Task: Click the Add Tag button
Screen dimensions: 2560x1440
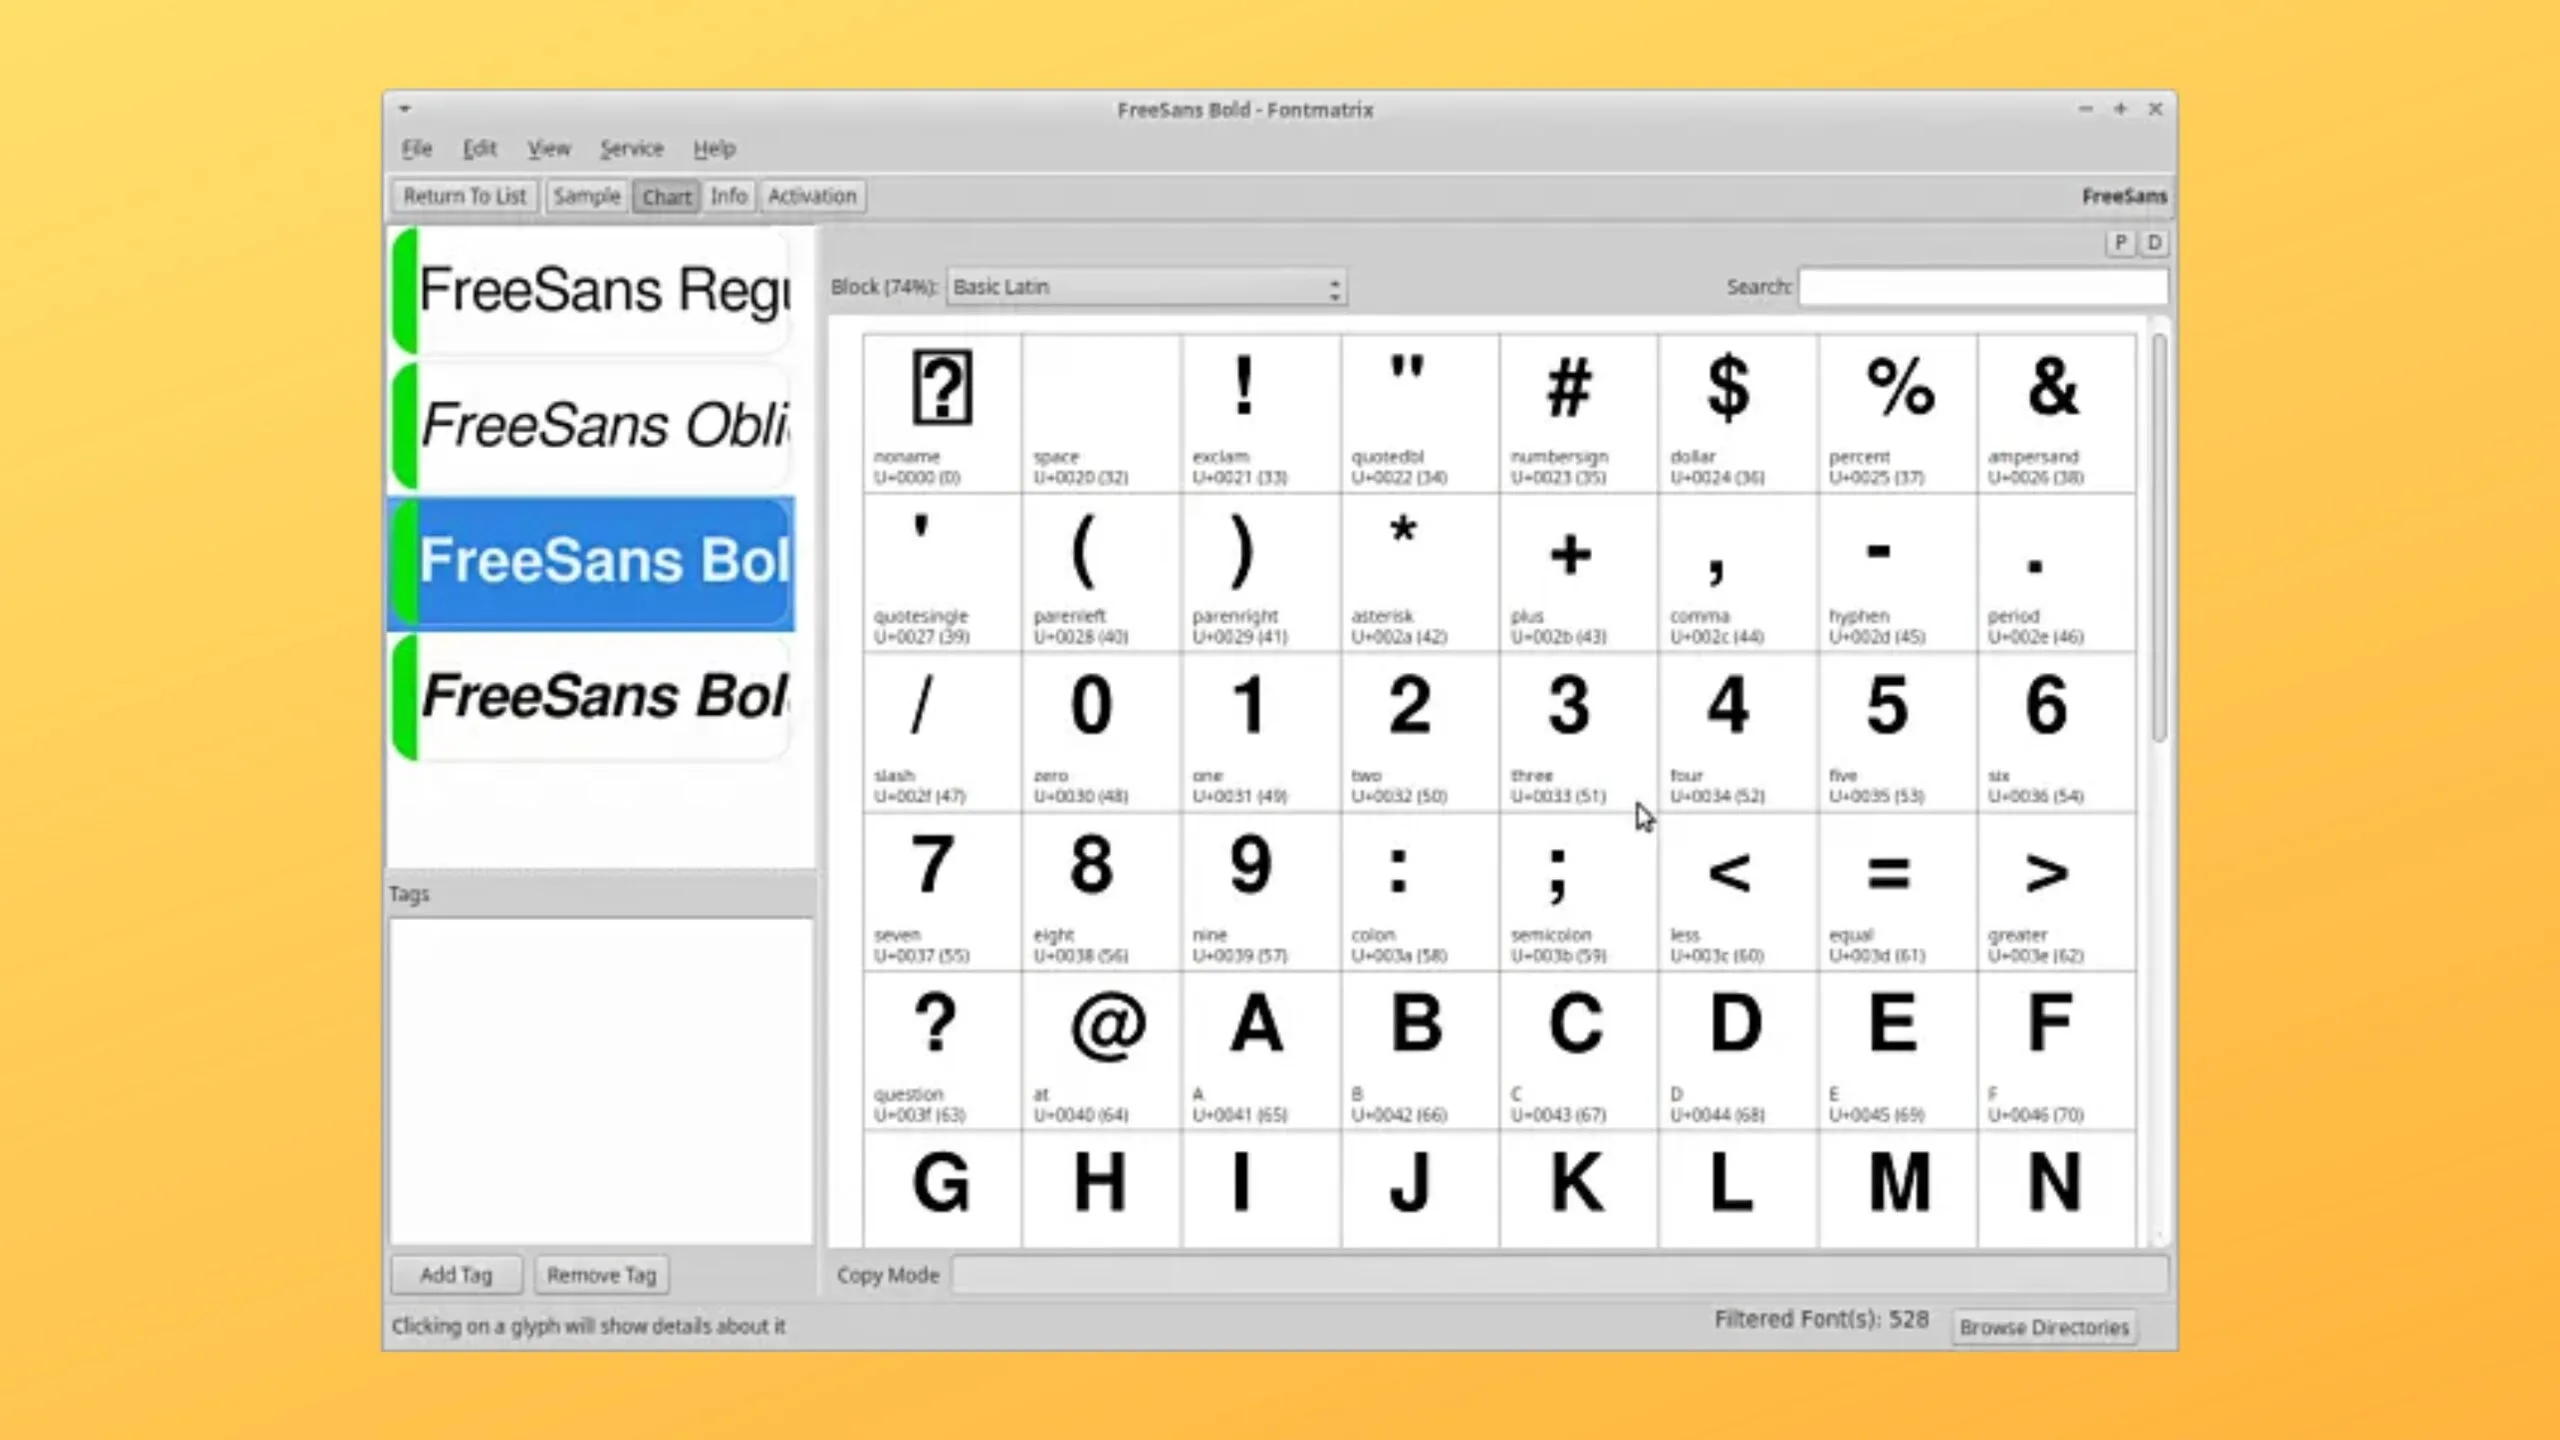Action: pyautogui.click(x=456, y=1275)
